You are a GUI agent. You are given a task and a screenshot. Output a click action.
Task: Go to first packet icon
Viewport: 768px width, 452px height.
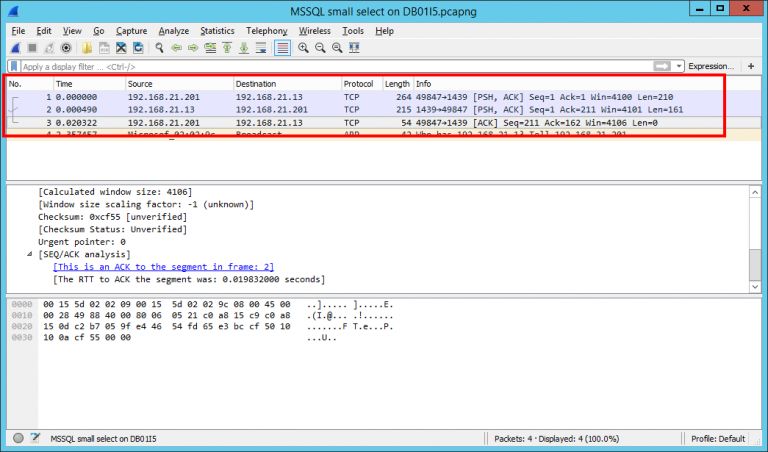(x=227, y=48)
